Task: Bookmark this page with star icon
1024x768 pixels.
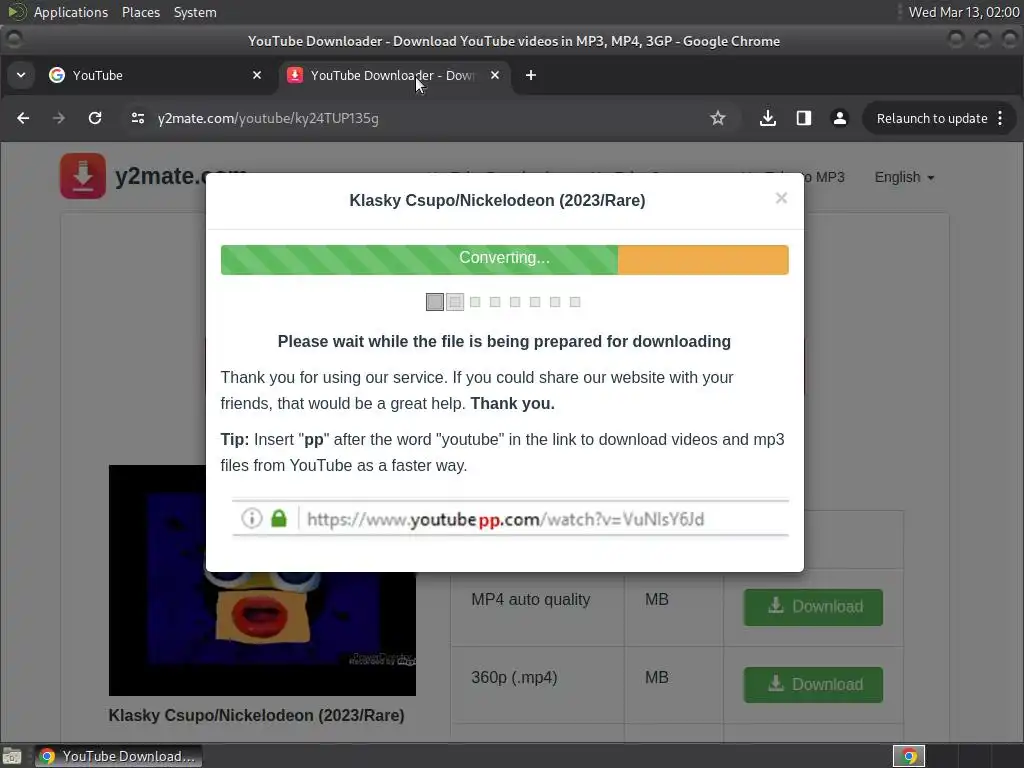Action: (x=718, y=118)
